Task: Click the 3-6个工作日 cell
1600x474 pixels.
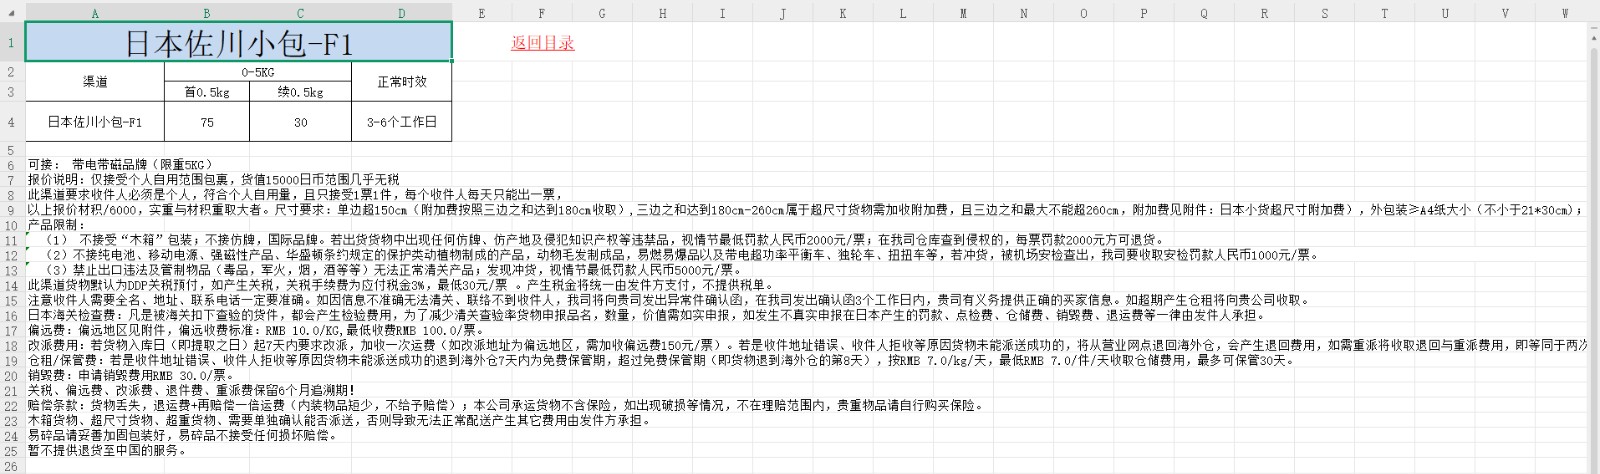Action: coord(402,122)
